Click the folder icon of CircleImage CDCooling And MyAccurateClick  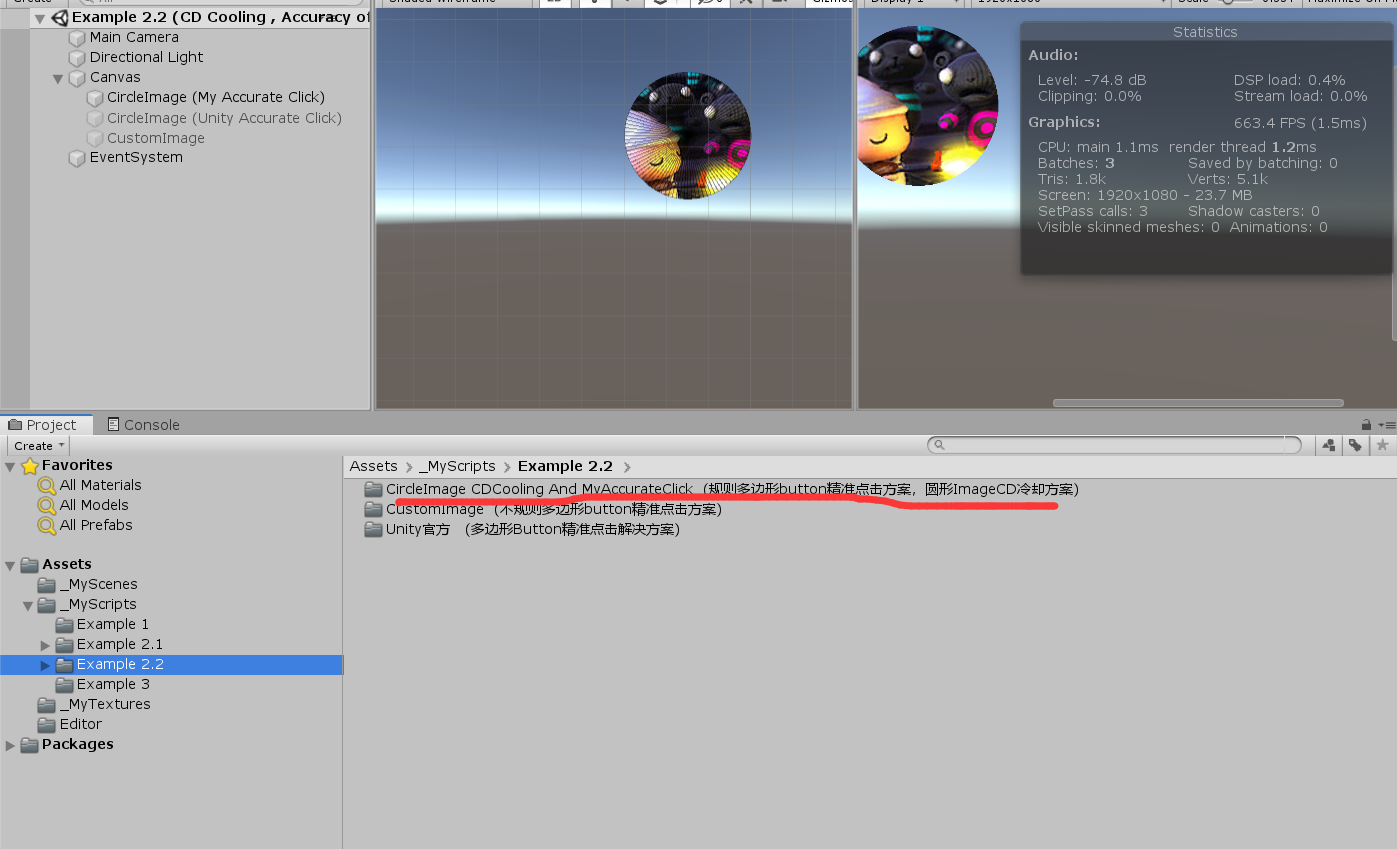373,489
